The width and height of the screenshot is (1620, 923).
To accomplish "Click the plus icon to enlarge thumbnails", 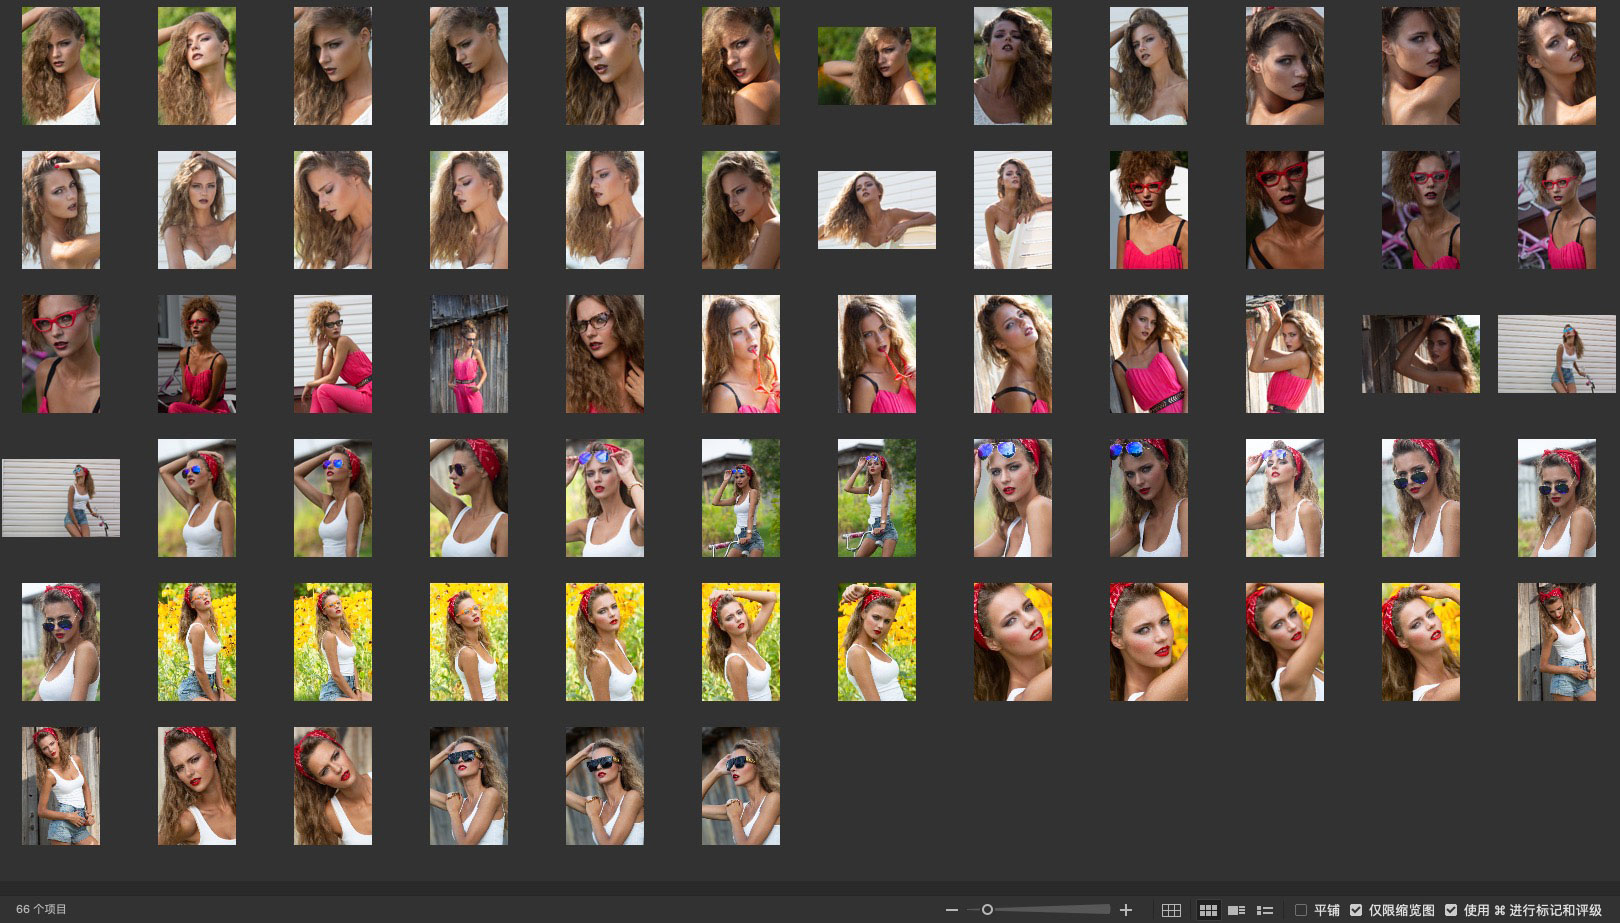I will point(1125,910).
